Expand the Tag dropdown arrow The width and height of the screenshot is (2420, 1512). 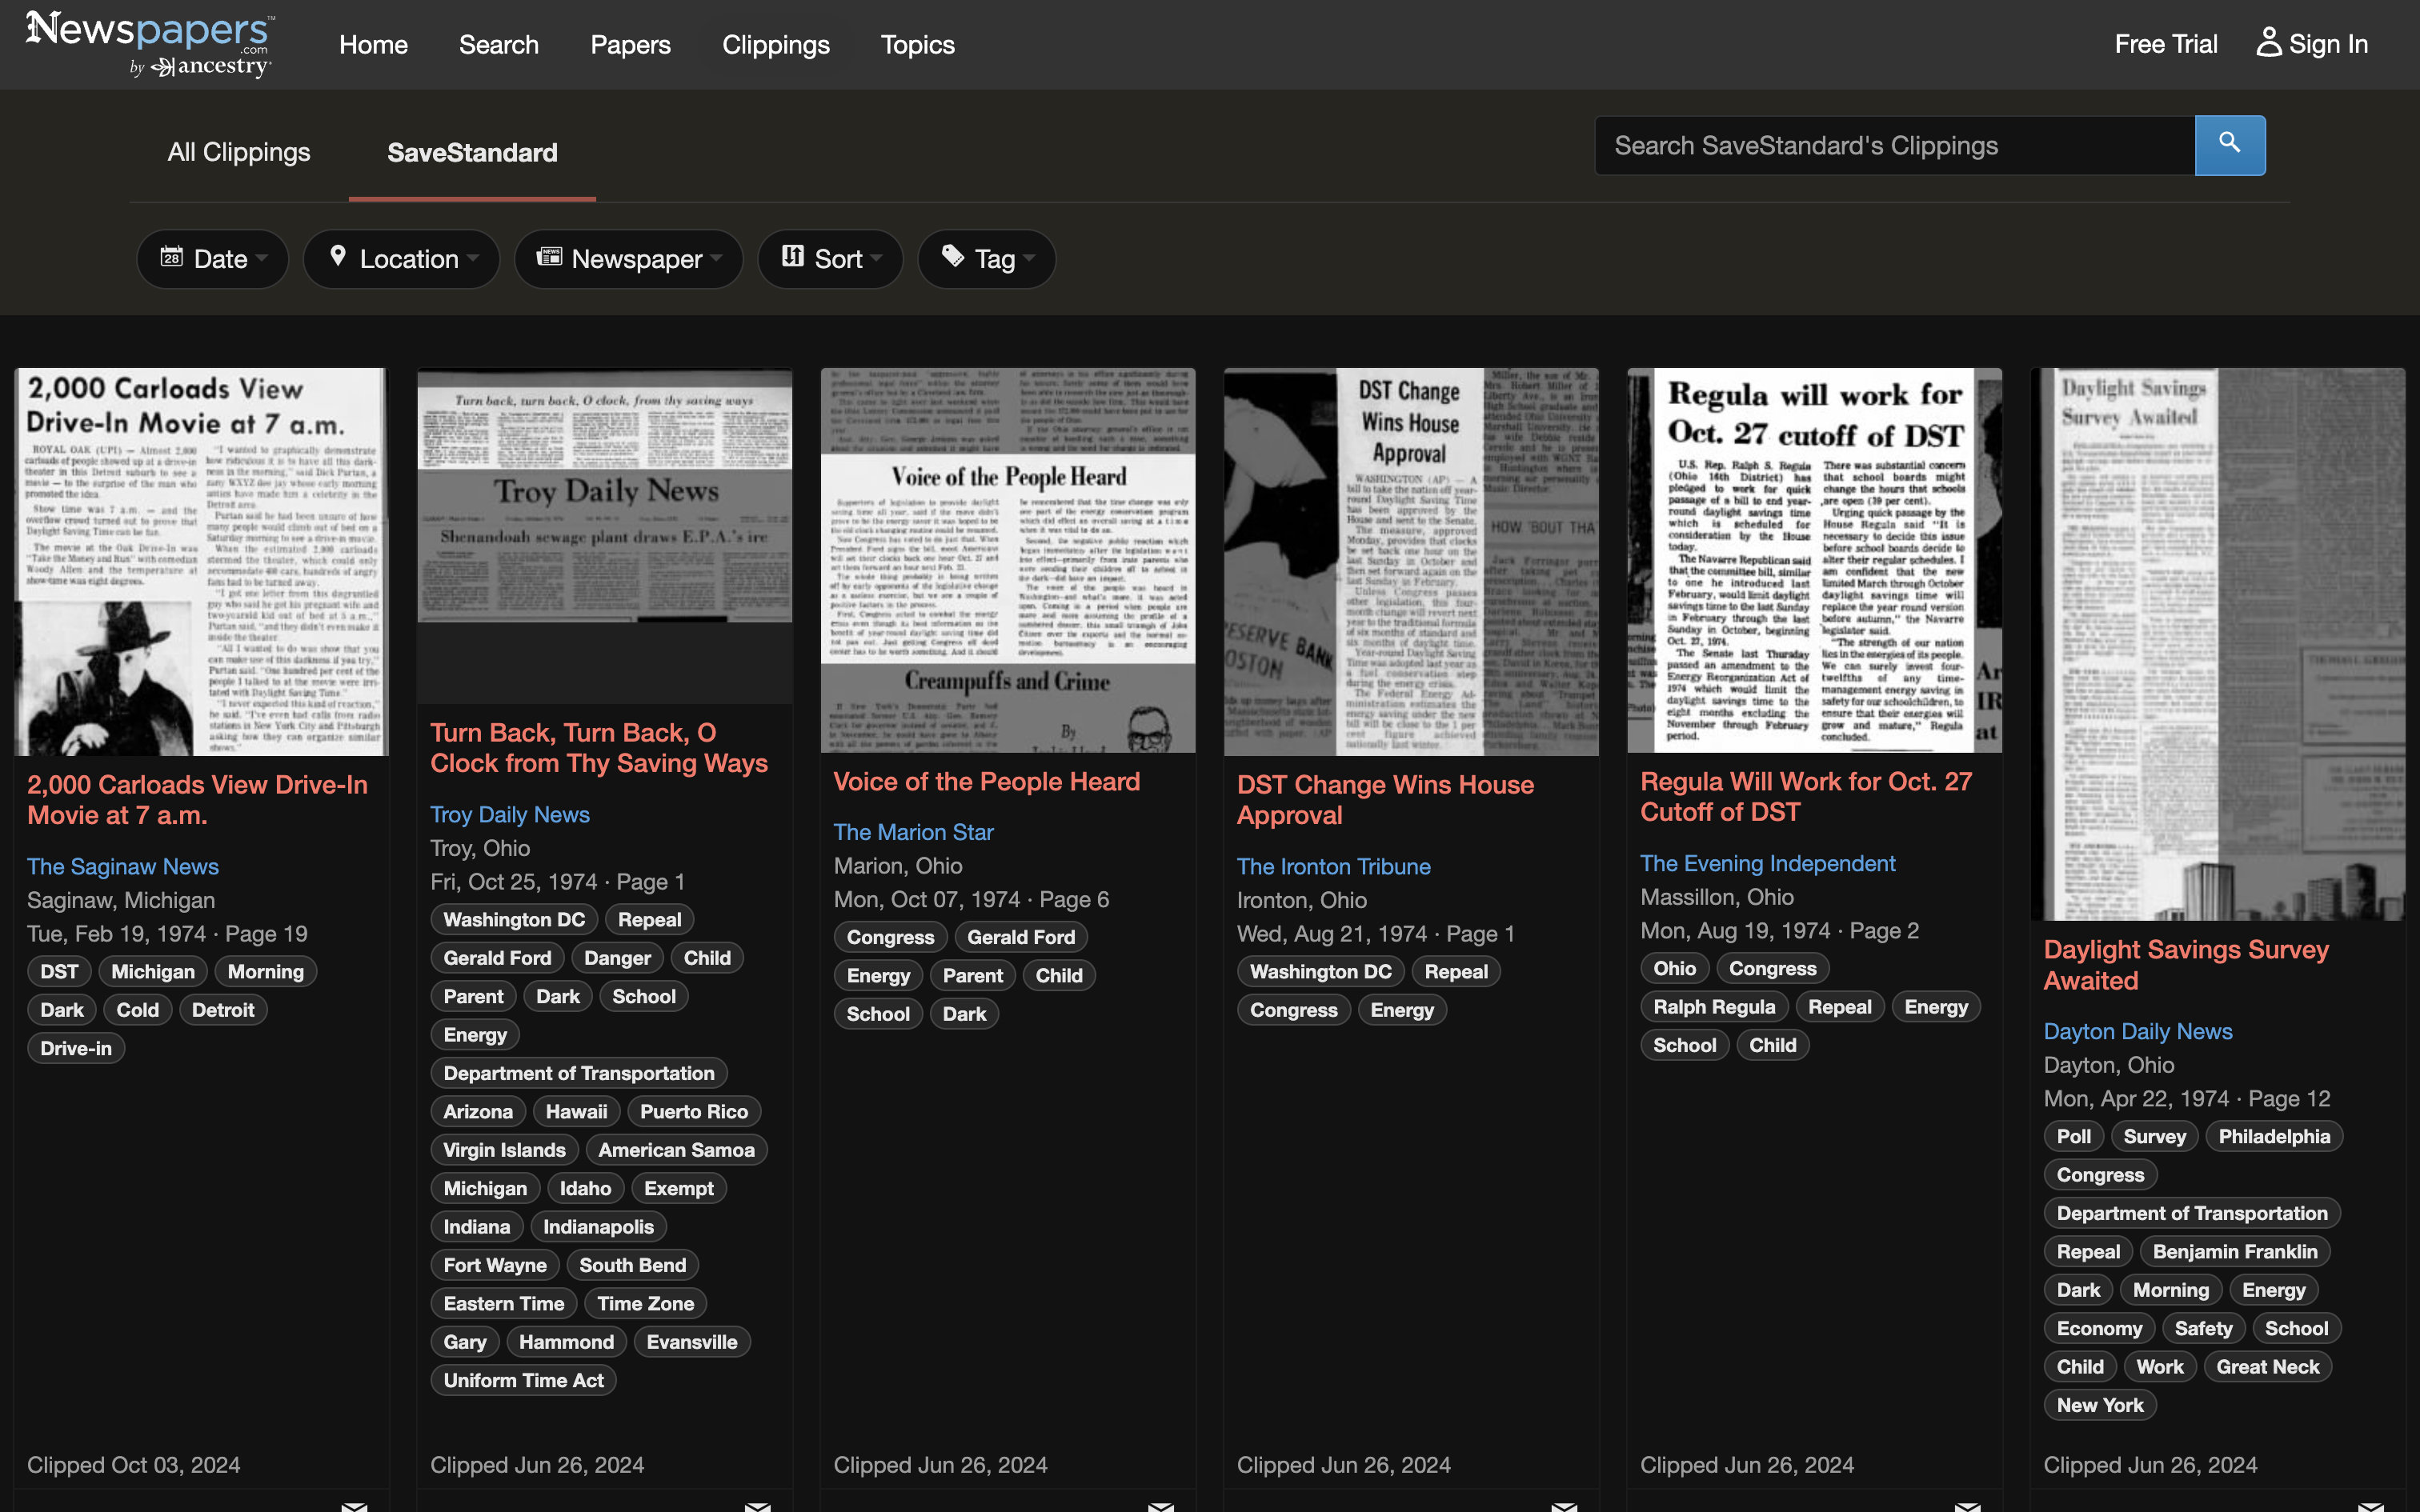tap(1029, 258)
